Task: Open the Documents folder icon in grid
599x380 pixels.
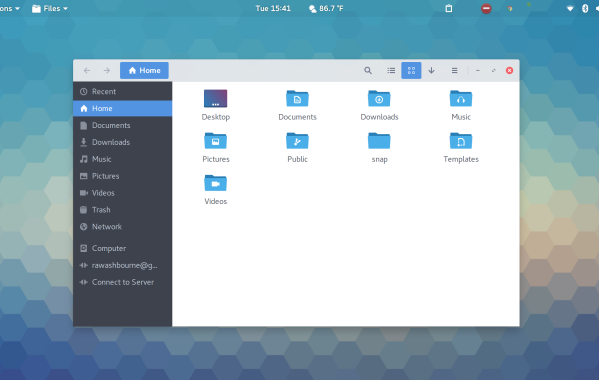Action: [297, 99]
